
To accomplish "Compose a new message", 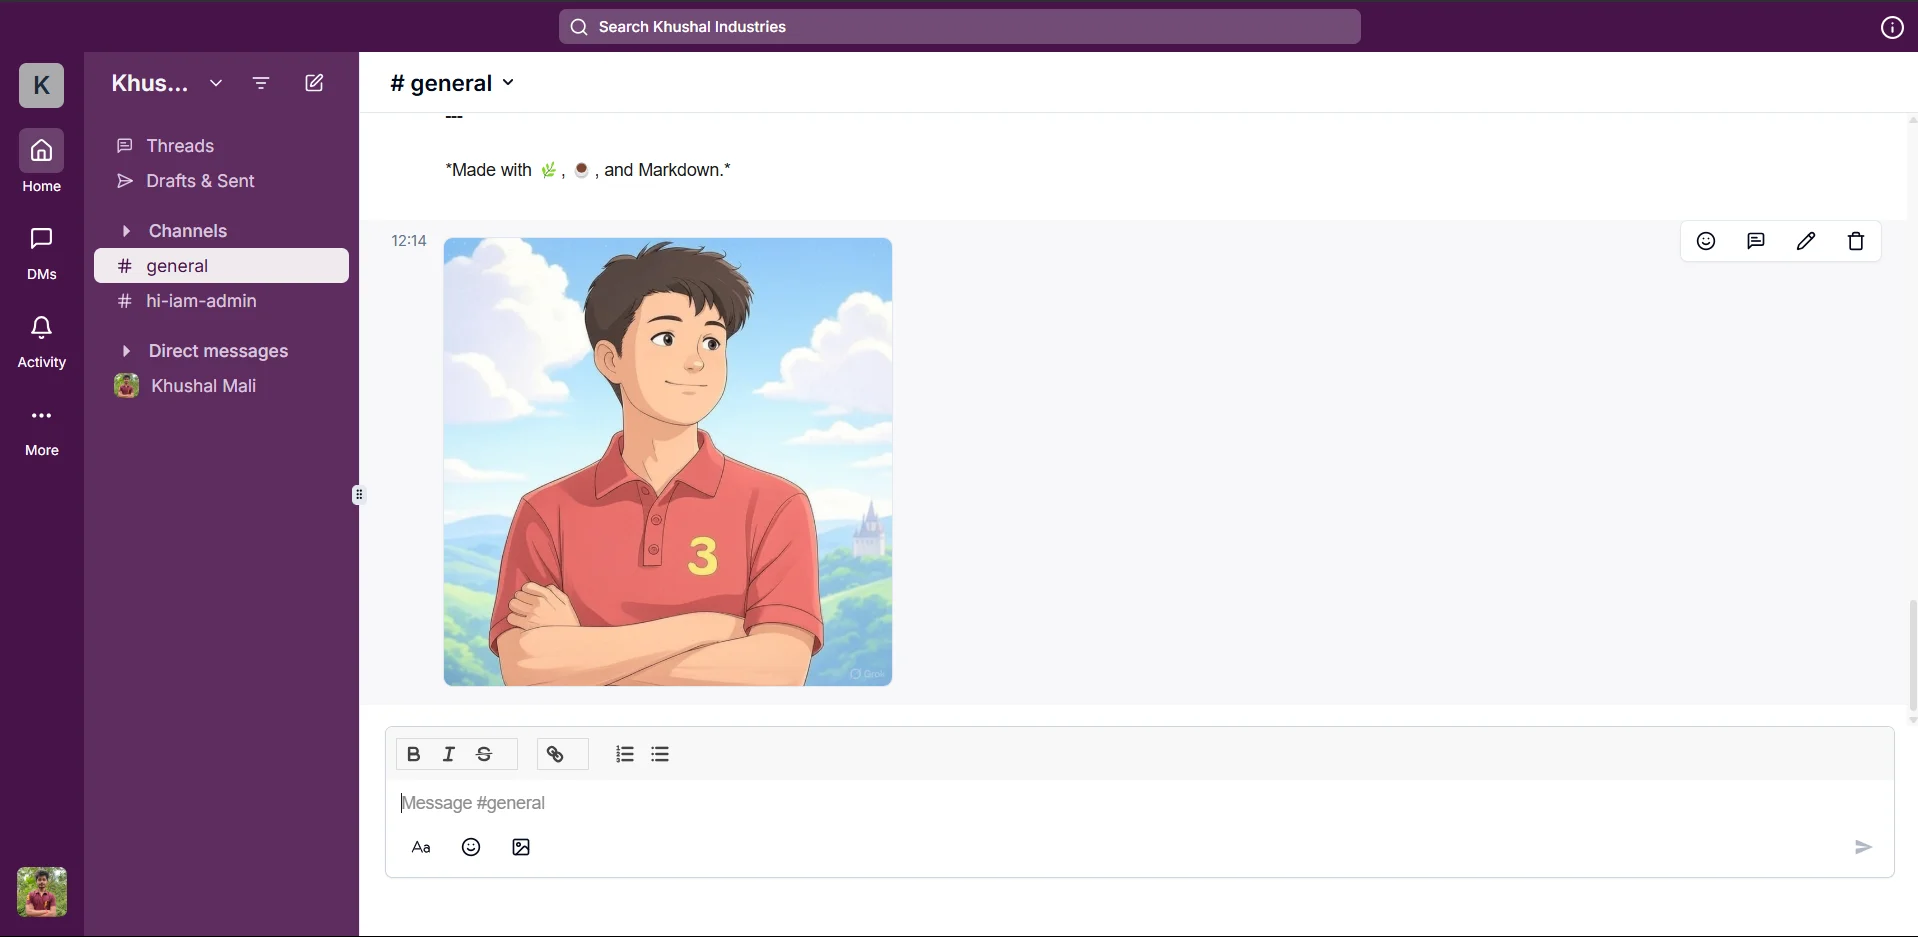I will (315, 84).
